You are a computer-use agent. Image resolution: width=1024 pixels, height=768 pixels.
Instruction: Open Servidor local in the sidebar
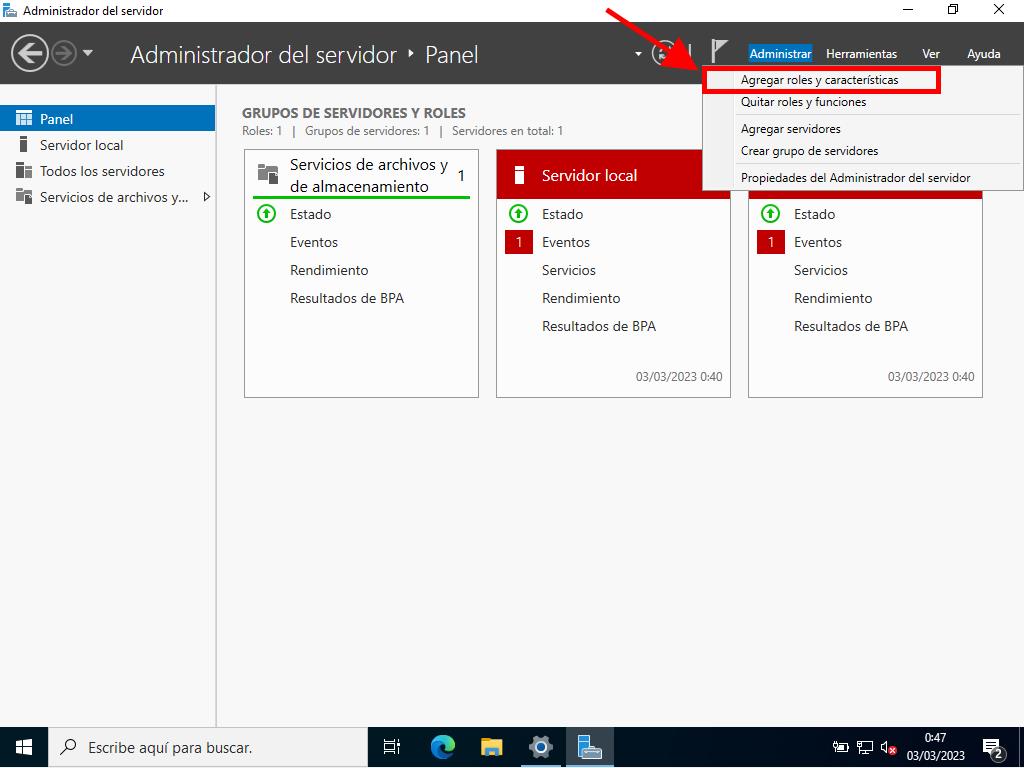(x=81, y=145)
